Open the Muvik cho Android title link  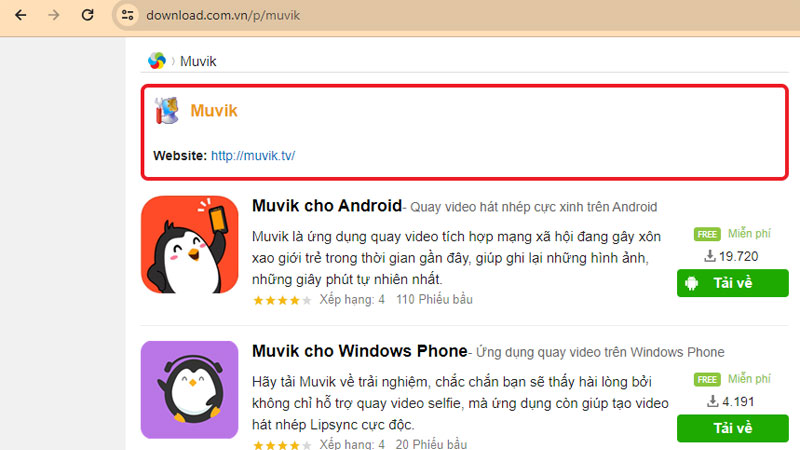click(x=327, y=206)
